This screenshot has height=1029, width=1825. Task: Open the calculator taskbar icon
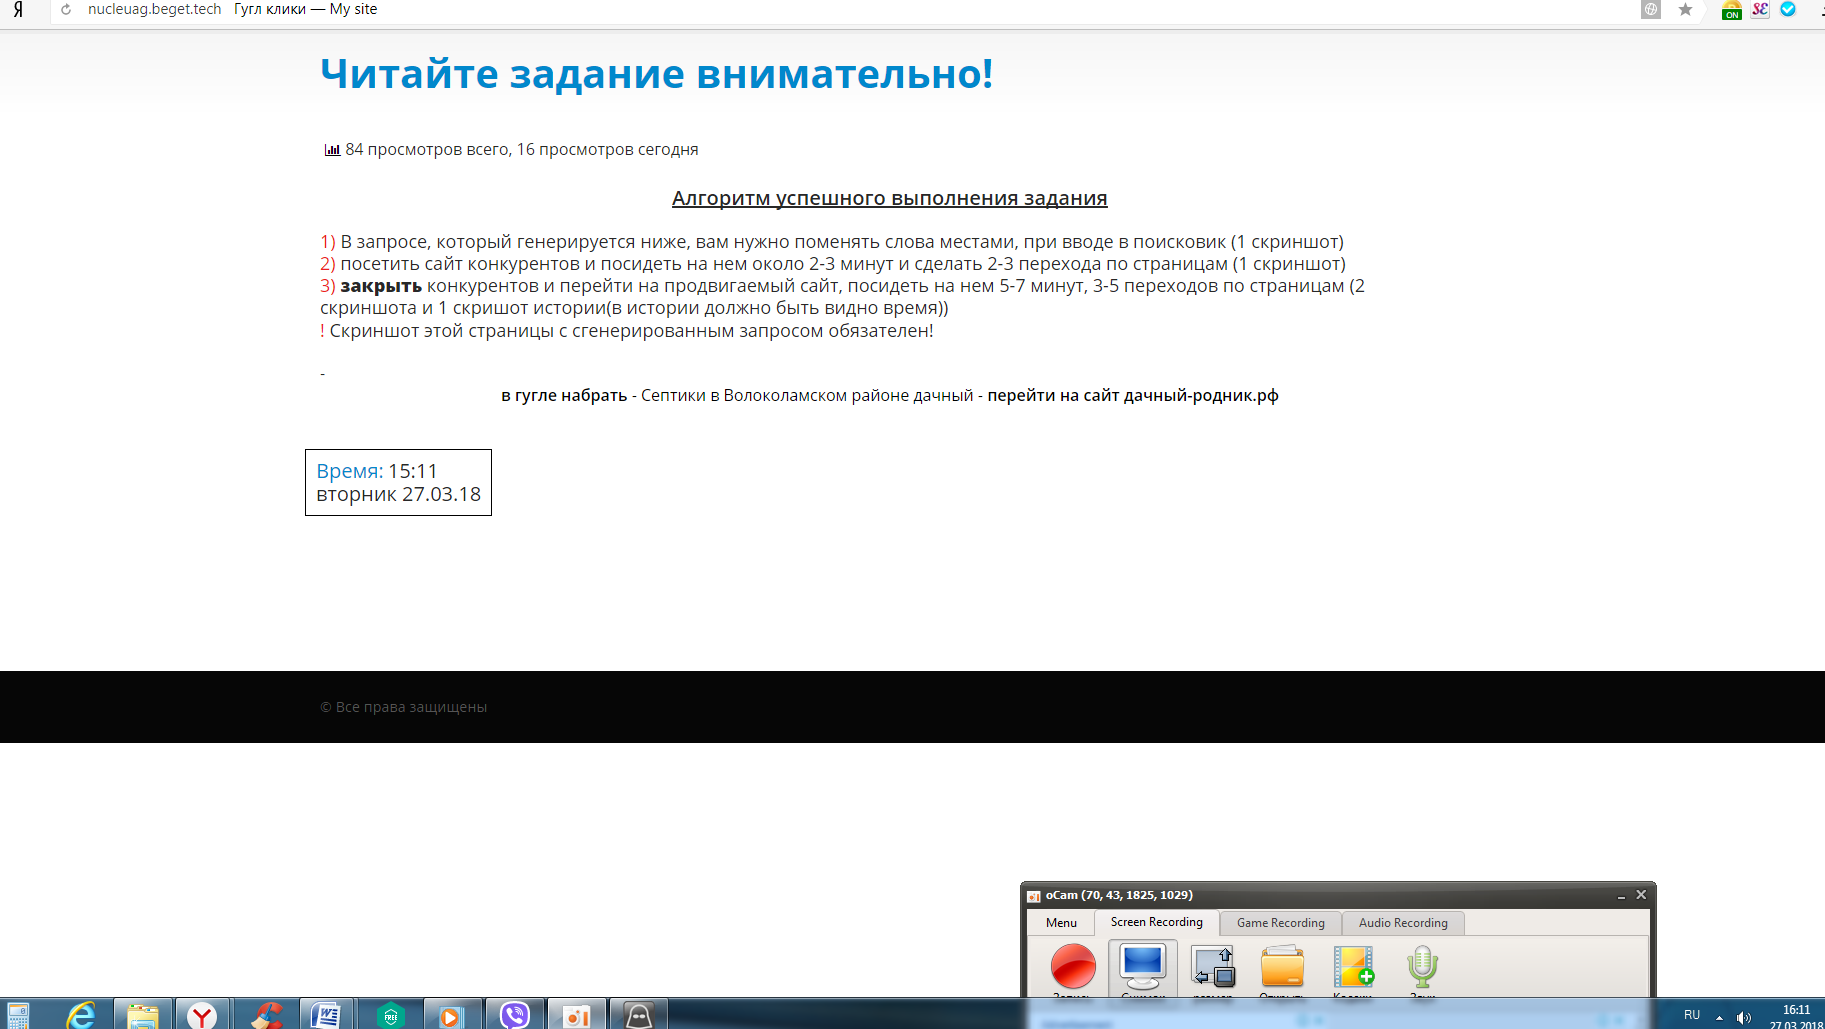click(x=17, y=1015)
